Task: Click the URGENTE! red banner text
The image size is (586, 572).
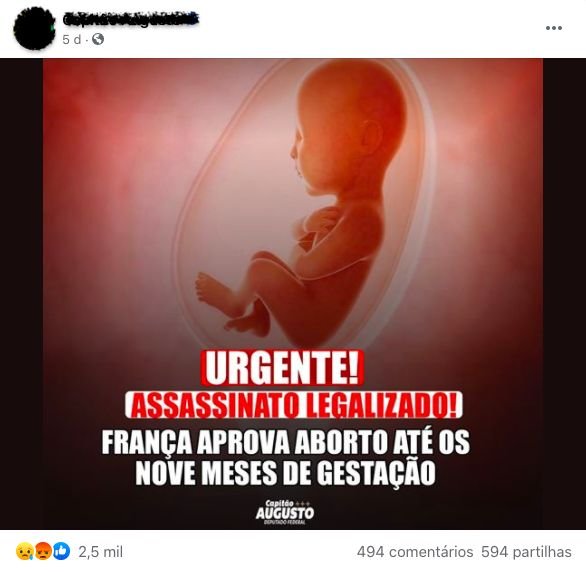Action: coord(282,368)
